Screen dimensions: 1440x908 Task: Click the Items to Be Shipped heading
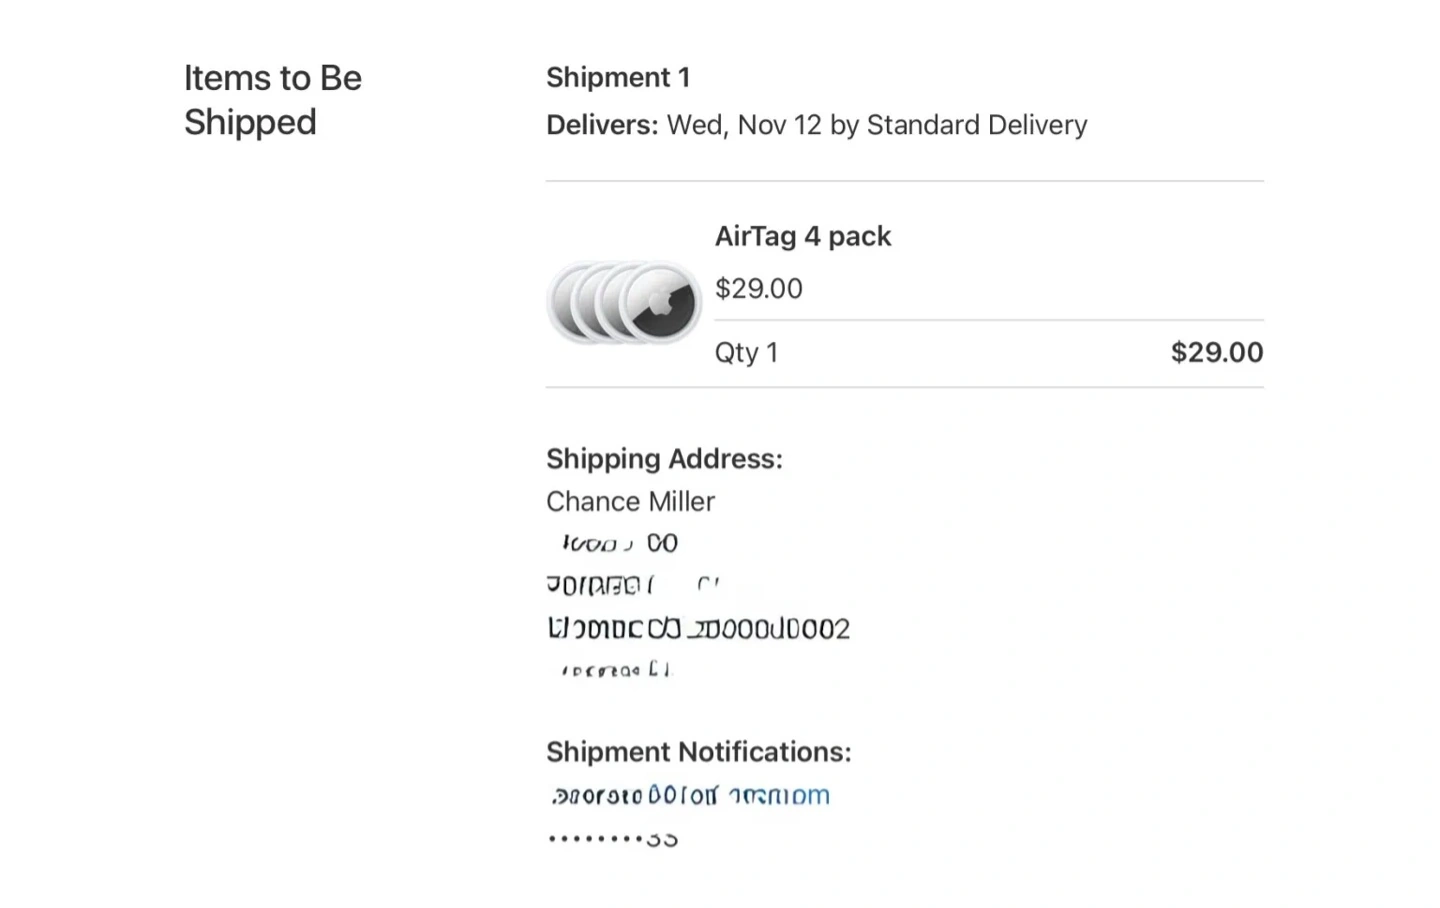coord(272,100)
